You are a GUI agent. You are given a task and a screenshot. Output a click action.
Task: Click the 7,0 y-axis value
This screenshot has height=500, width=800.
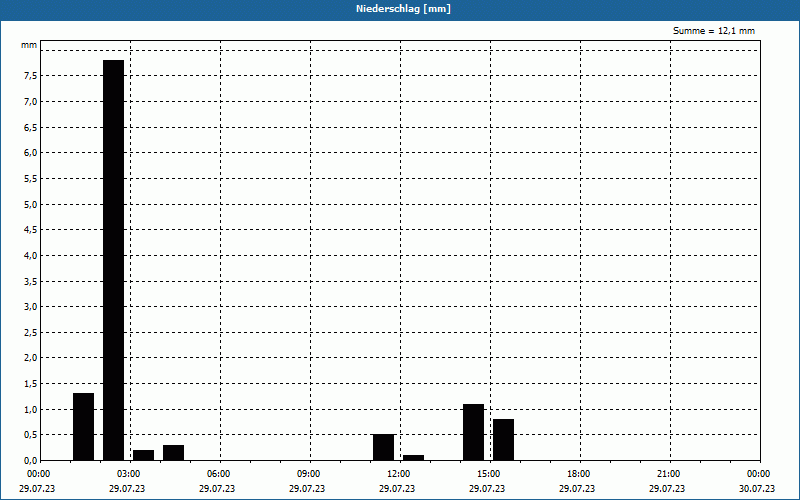pos(31,102)
